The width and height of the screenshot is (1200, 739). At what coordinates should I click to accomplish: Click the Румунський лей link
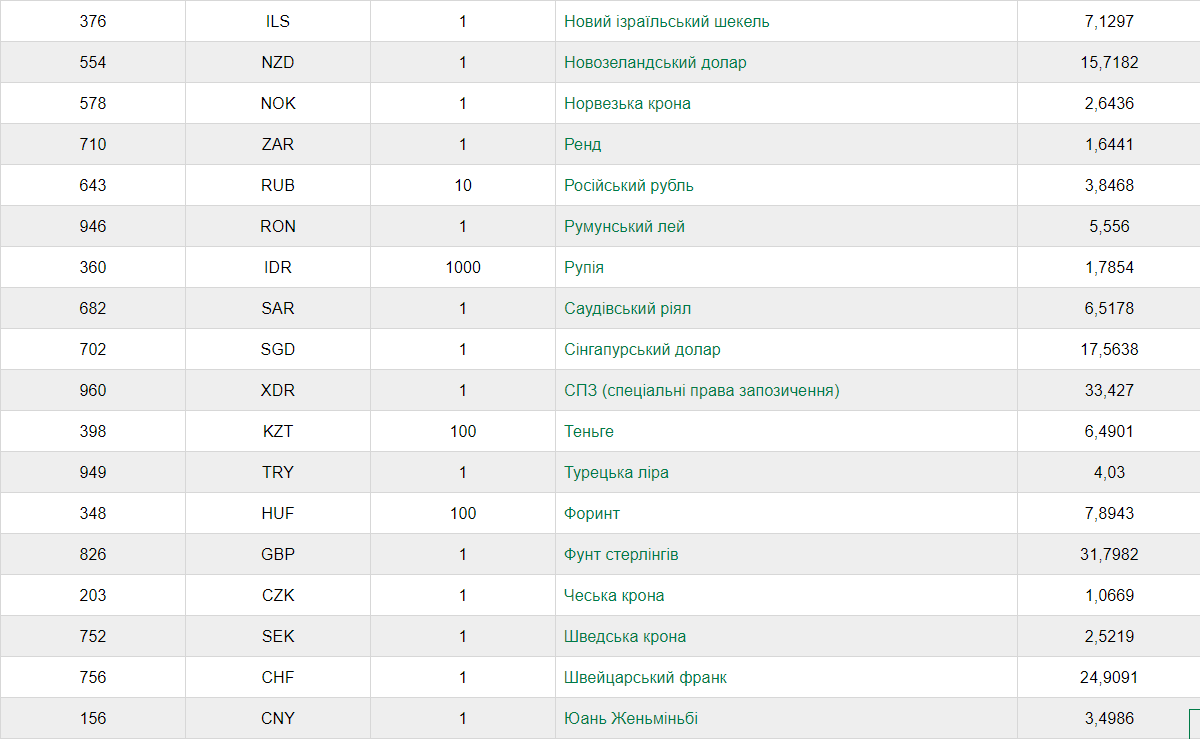pyautogui.click(x=624, y=226)
